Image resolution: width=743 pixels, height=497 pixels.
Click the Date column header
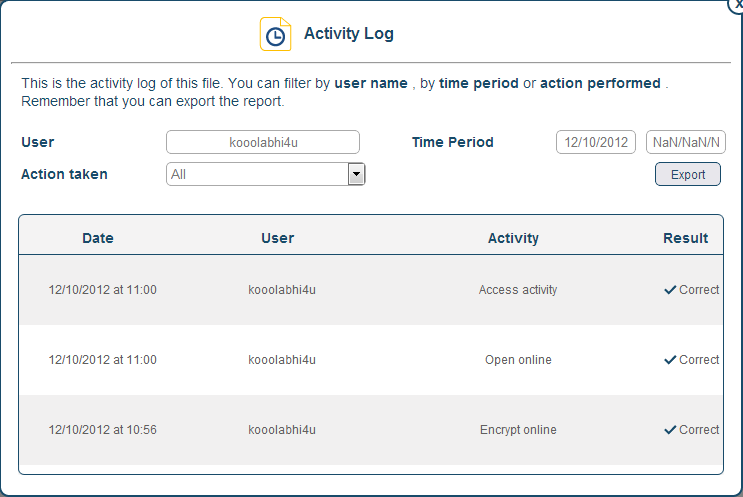point(98,238)
